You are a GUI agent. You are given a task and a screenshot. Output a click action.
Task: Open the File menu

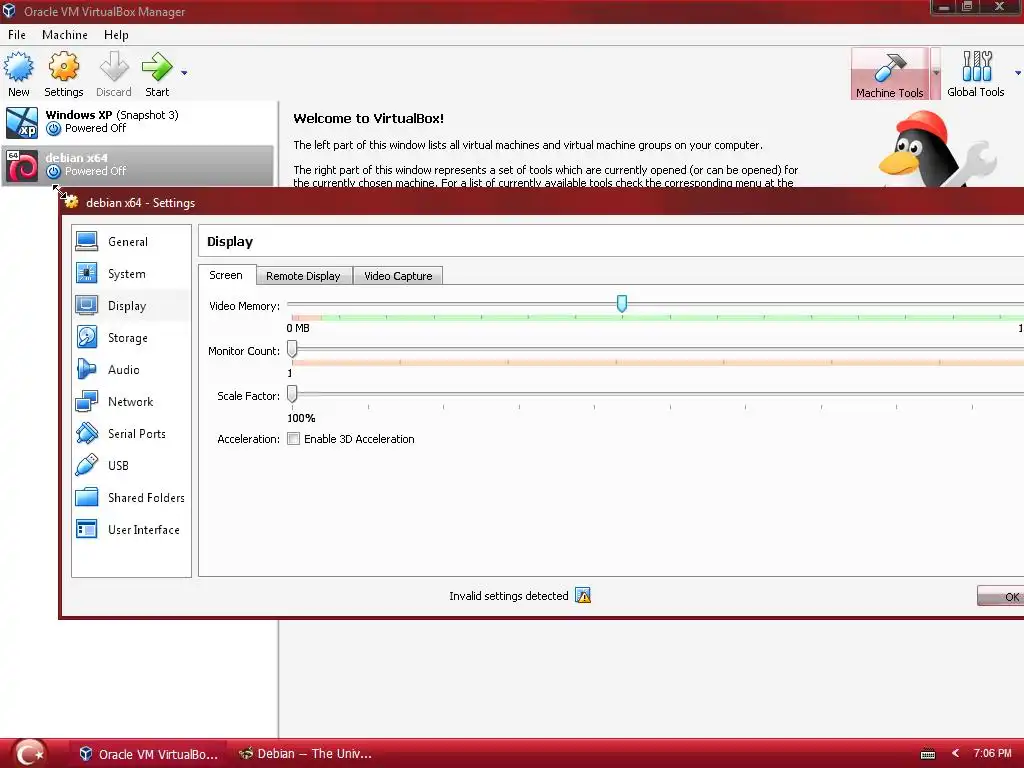coord(17,35)
